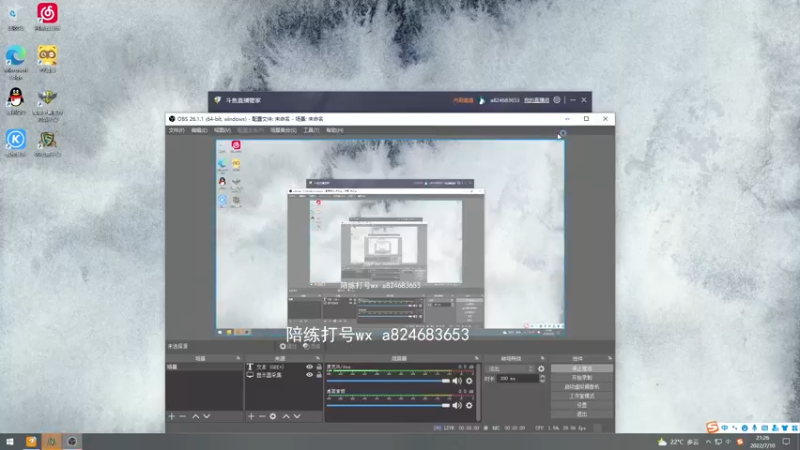The height and width of the screenshot is (450, 800).
Task: Open the notification center in the taskbar
Action: click(x=786, y=441)
